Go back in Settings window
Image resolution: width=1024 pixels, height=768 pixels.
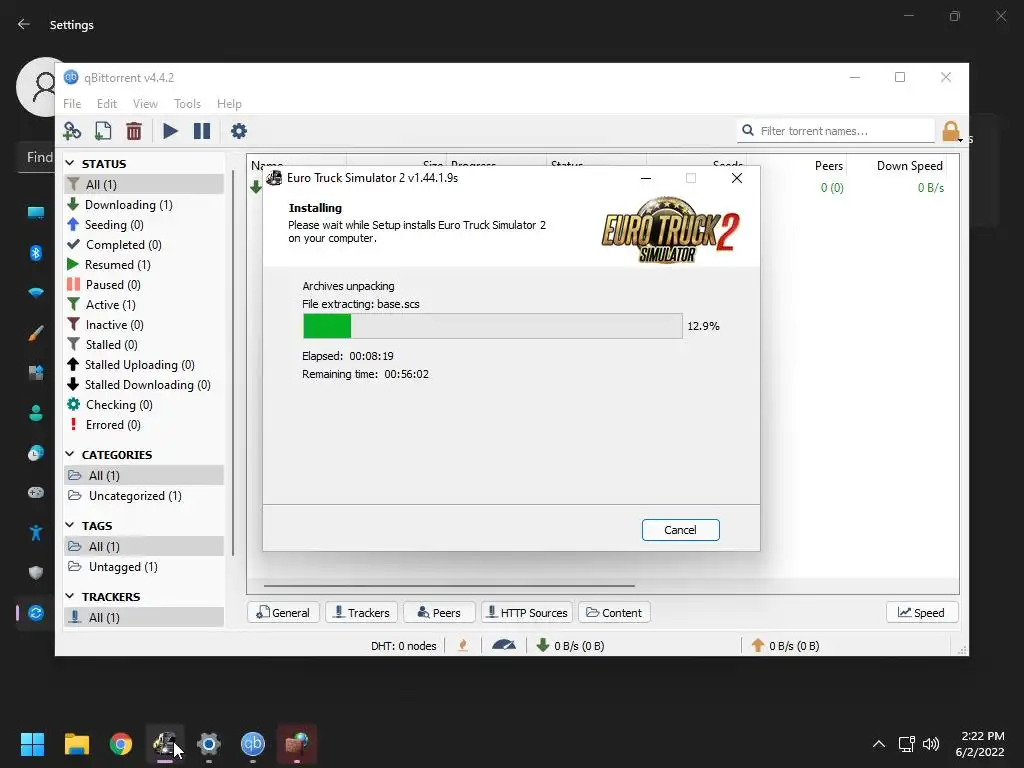[24, 25]
